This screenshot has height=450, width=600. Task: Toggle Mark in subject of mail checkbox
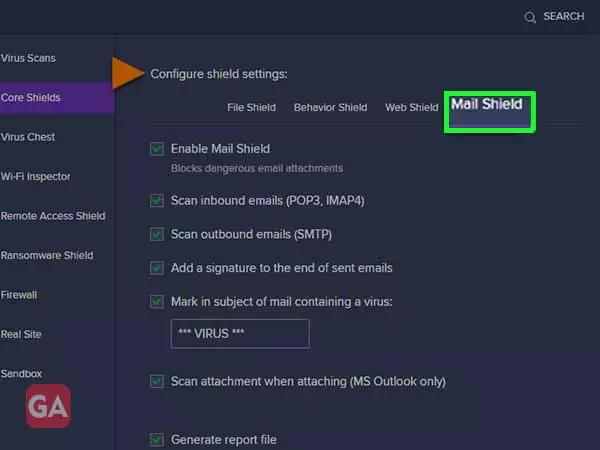pos(157,302)
